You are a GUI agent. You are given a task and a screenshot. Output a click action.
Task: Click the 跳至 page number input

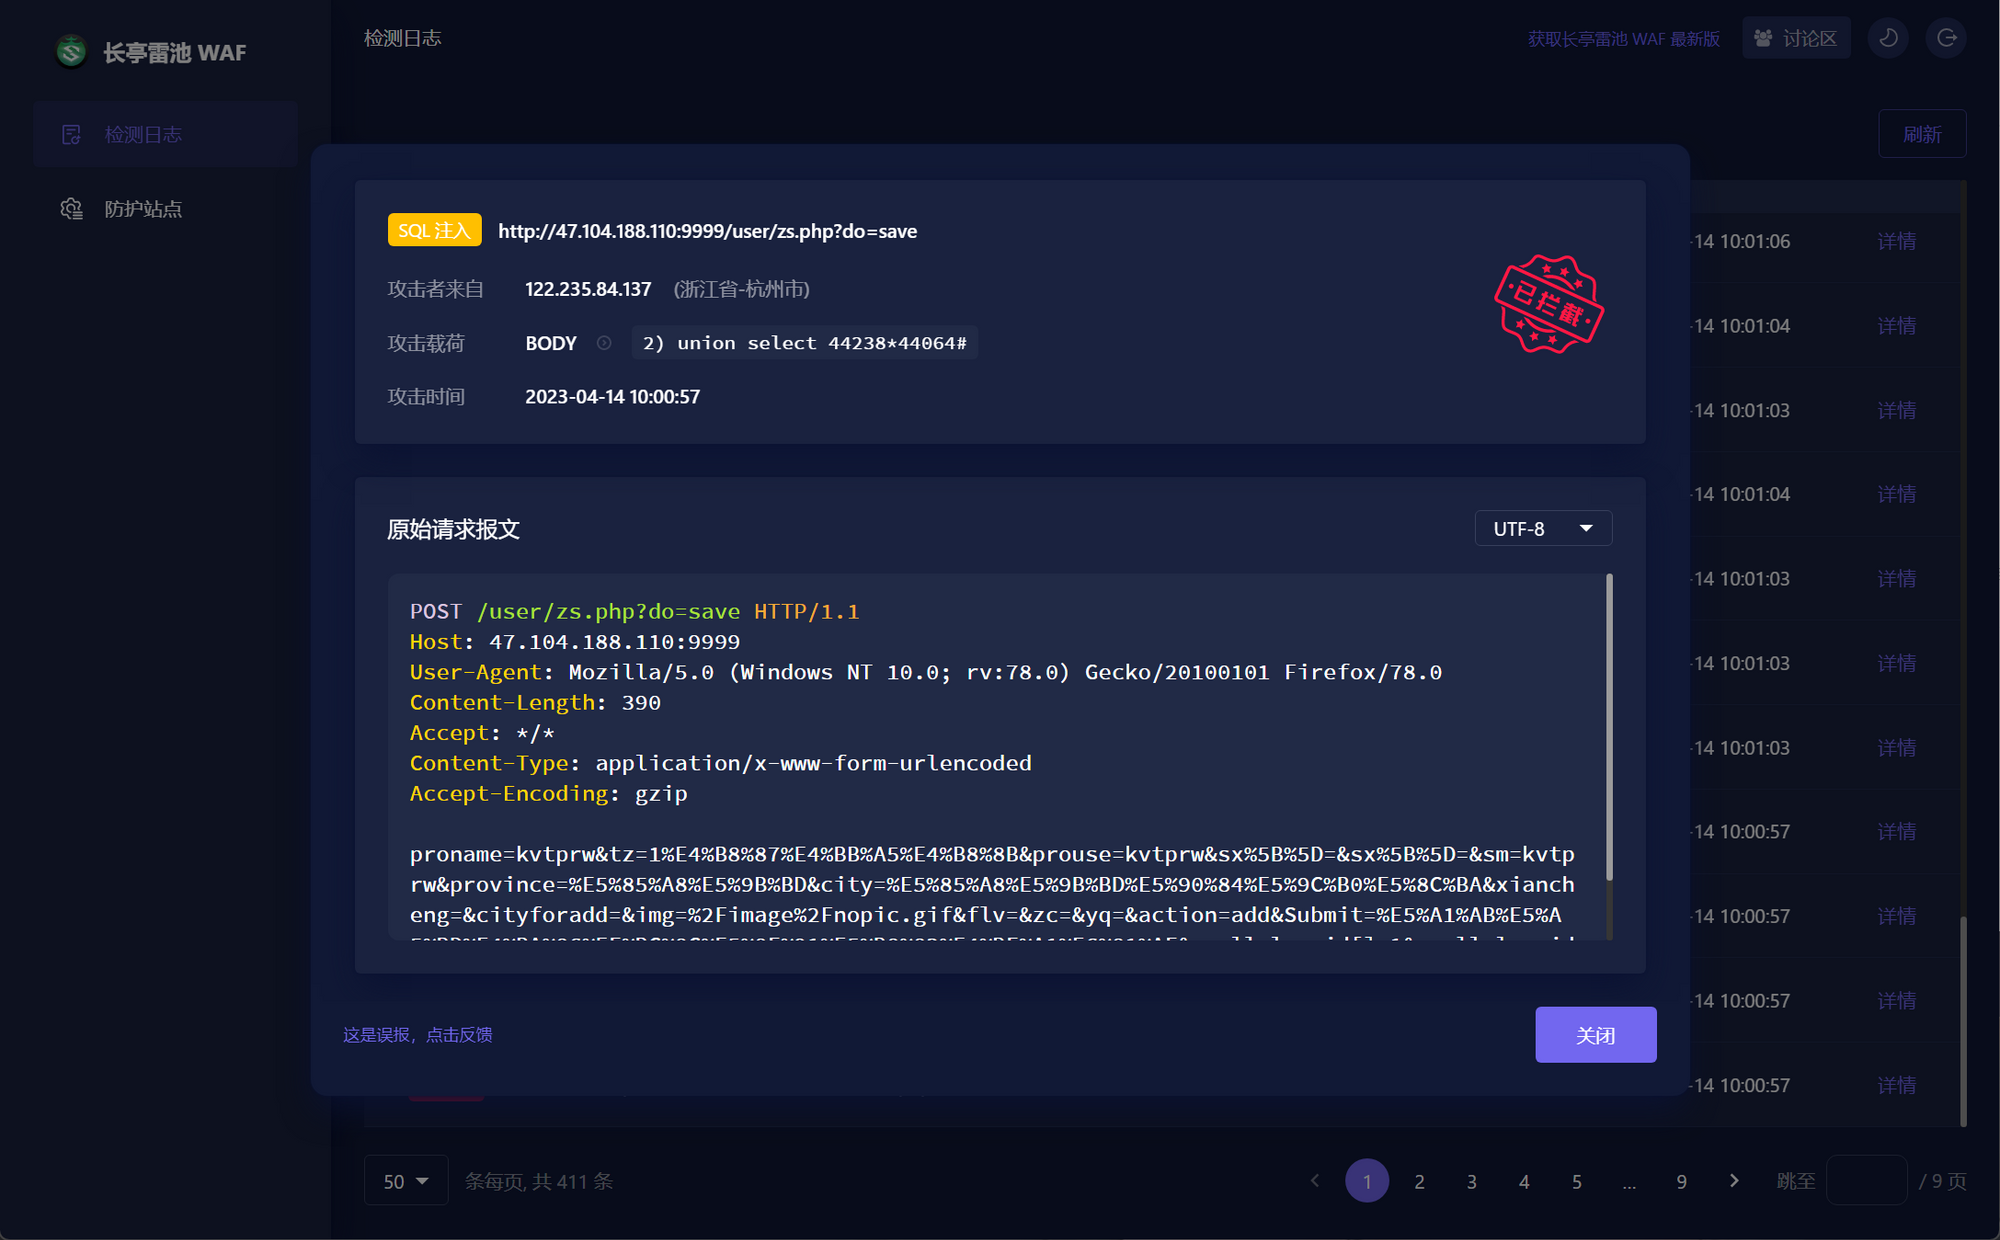(1866, 1181)
